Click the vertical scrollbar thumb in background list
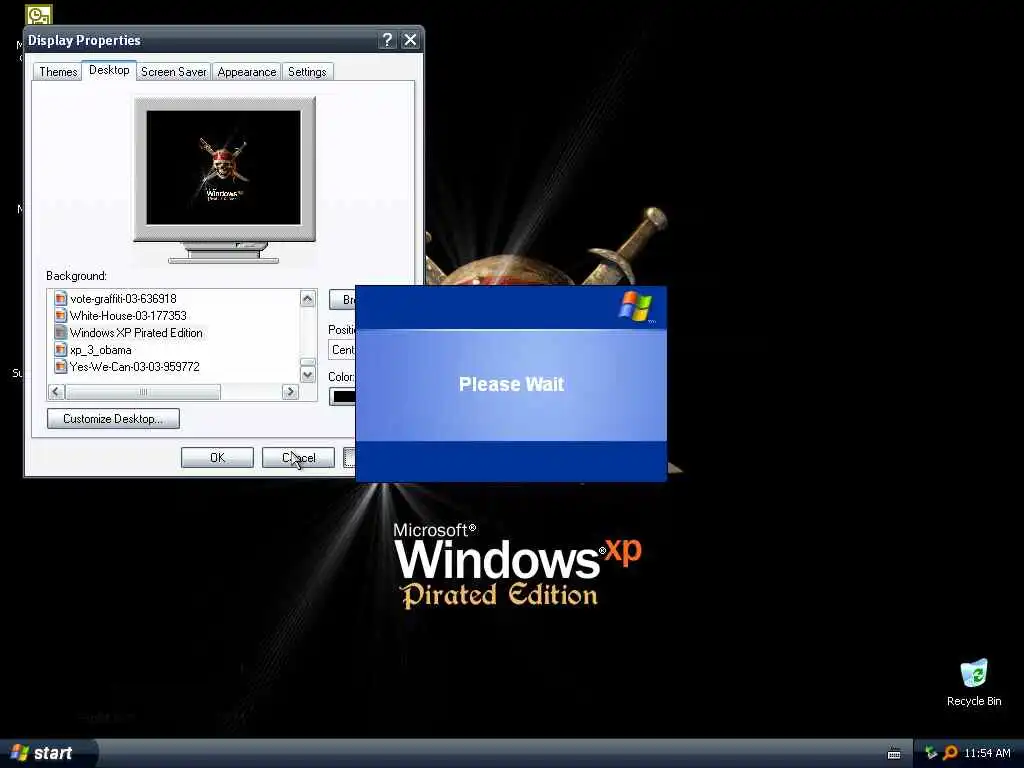1024x768 pixels. click(x=308, y=362)
